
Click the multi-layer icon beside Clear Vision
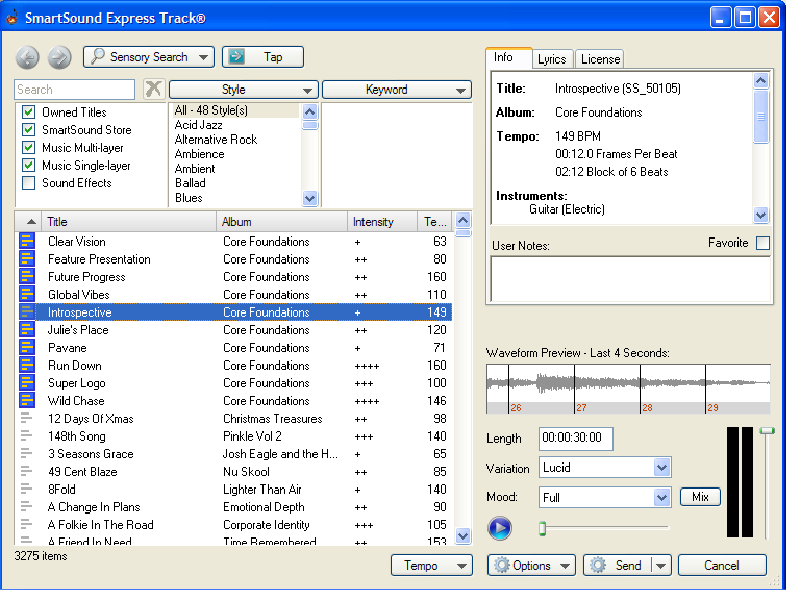tap(27, 241)
